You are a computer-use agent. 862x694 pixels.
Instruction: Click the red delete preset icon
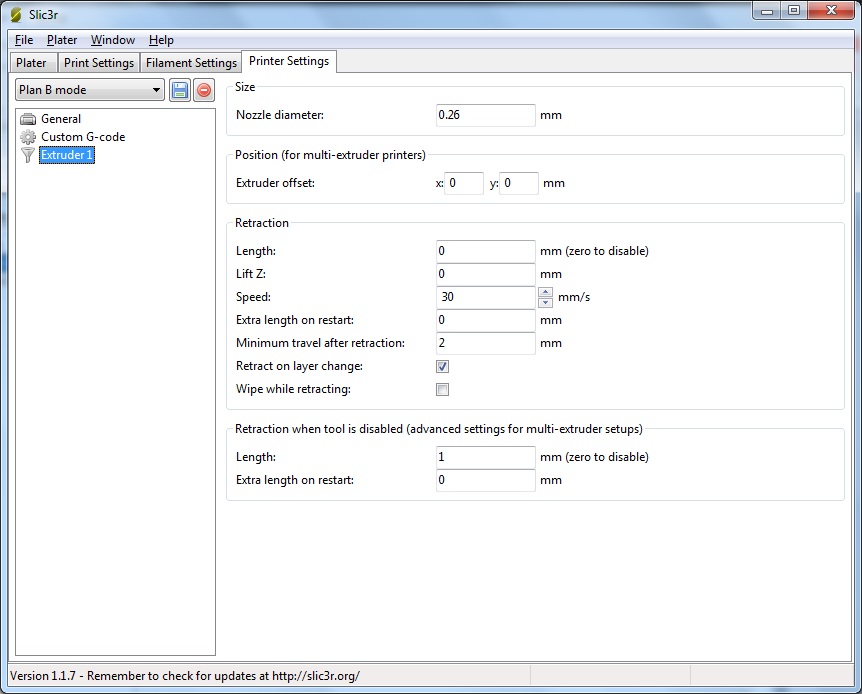204,90
